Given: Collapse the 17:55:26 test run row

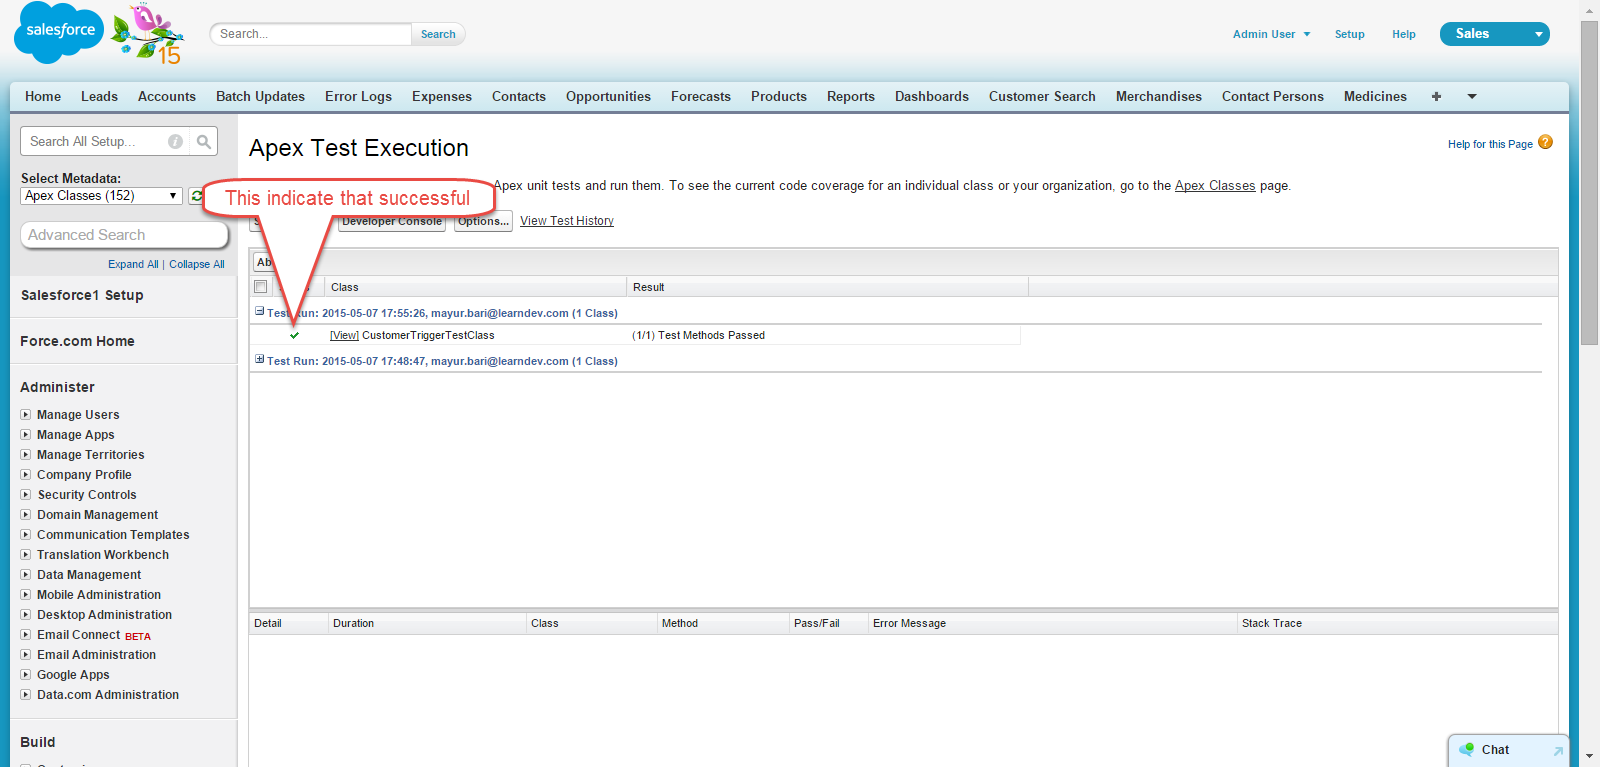Looking at the screenshot, I should click(260, 312).
